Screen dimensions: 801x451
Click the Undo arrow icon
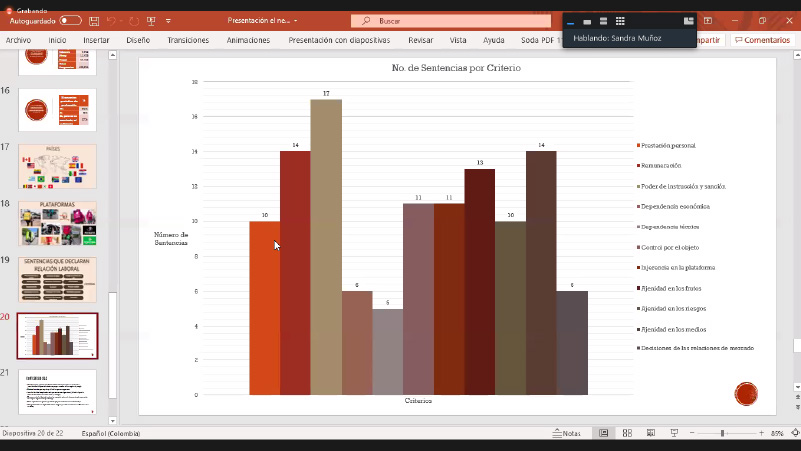111,21
